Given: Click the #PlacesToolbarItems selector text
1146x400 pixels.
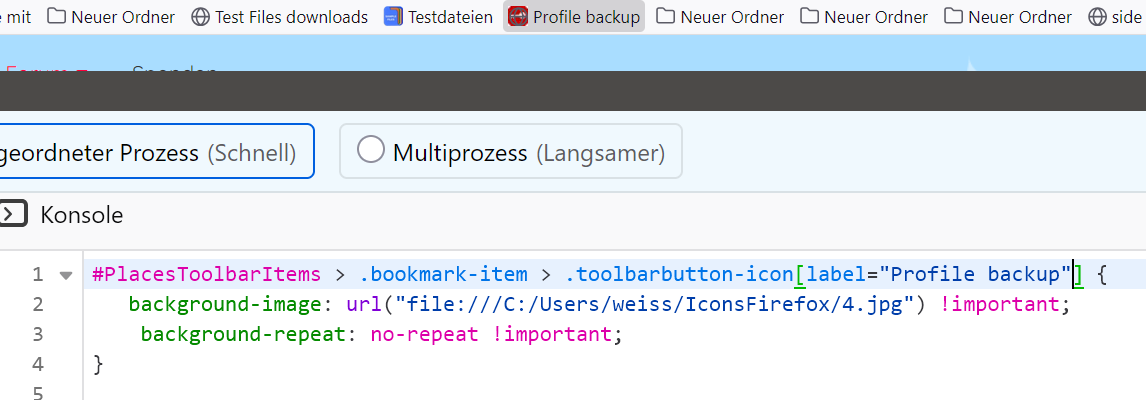Looking at the screenshot, I should click(206, 274).
